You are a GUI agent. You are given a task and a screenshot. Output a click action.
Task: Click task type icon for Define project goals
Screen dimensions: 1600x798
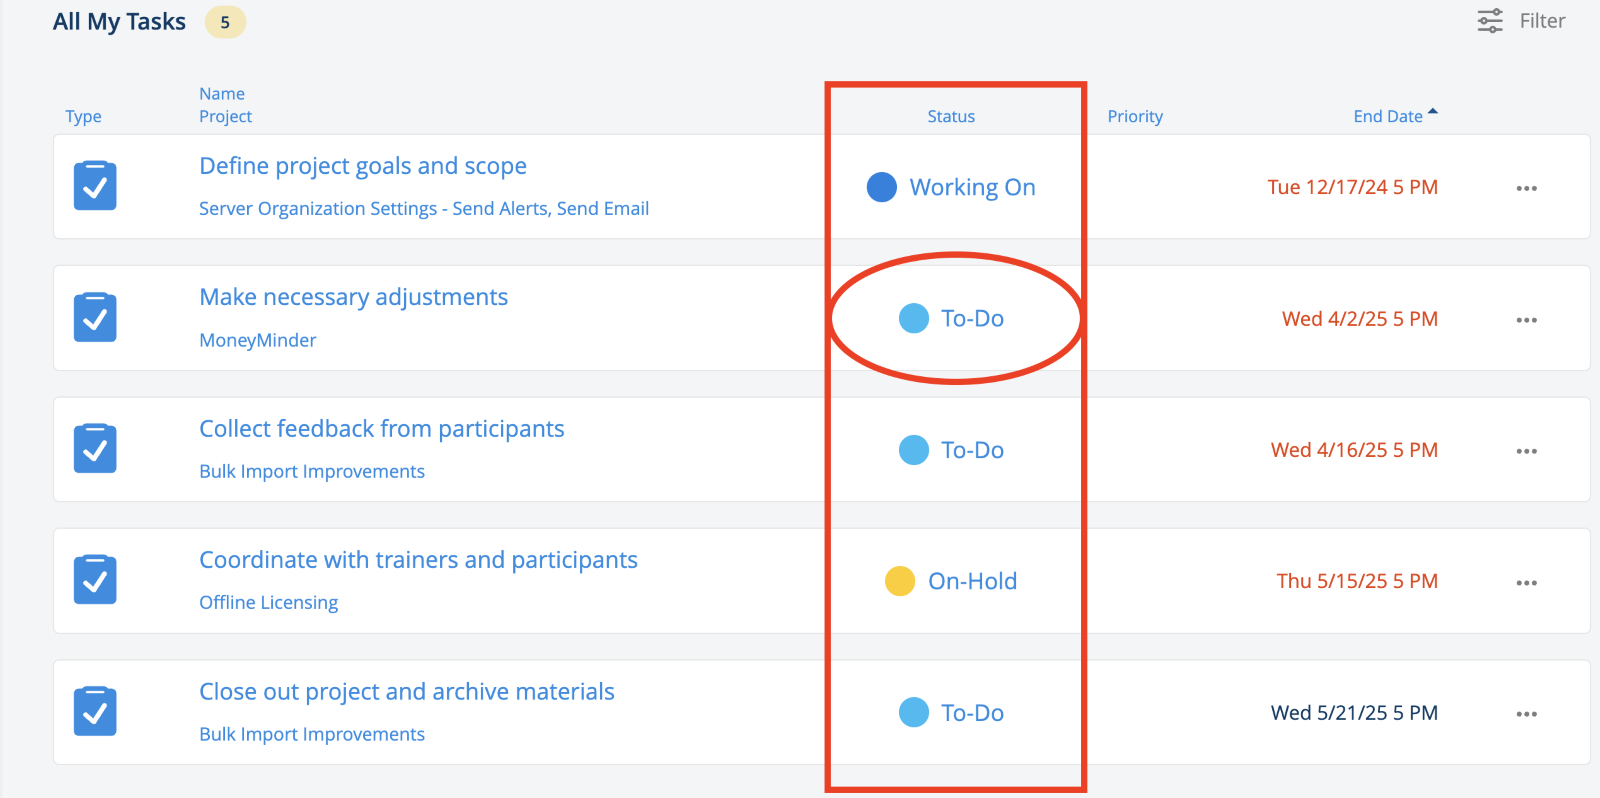[95, 186]
